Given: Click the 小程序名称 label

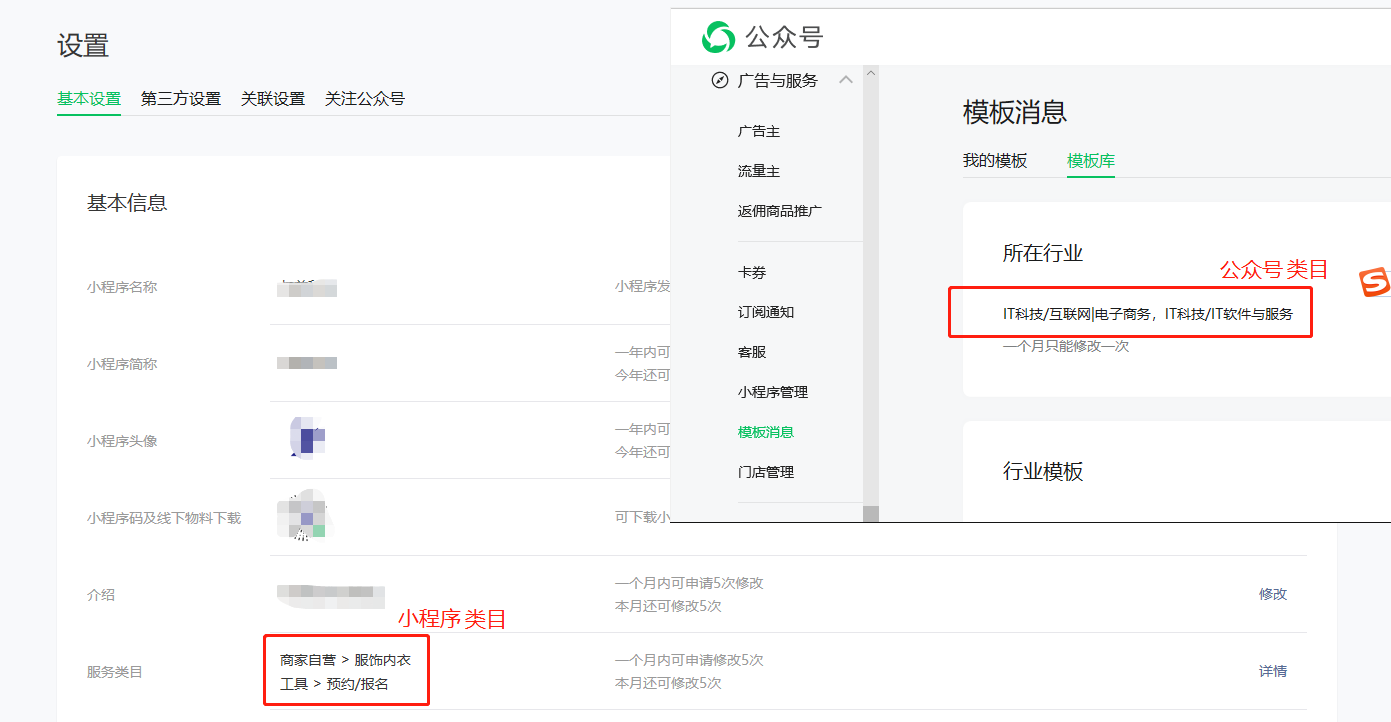Looking at the screenshot, I should tap(122, 287).
